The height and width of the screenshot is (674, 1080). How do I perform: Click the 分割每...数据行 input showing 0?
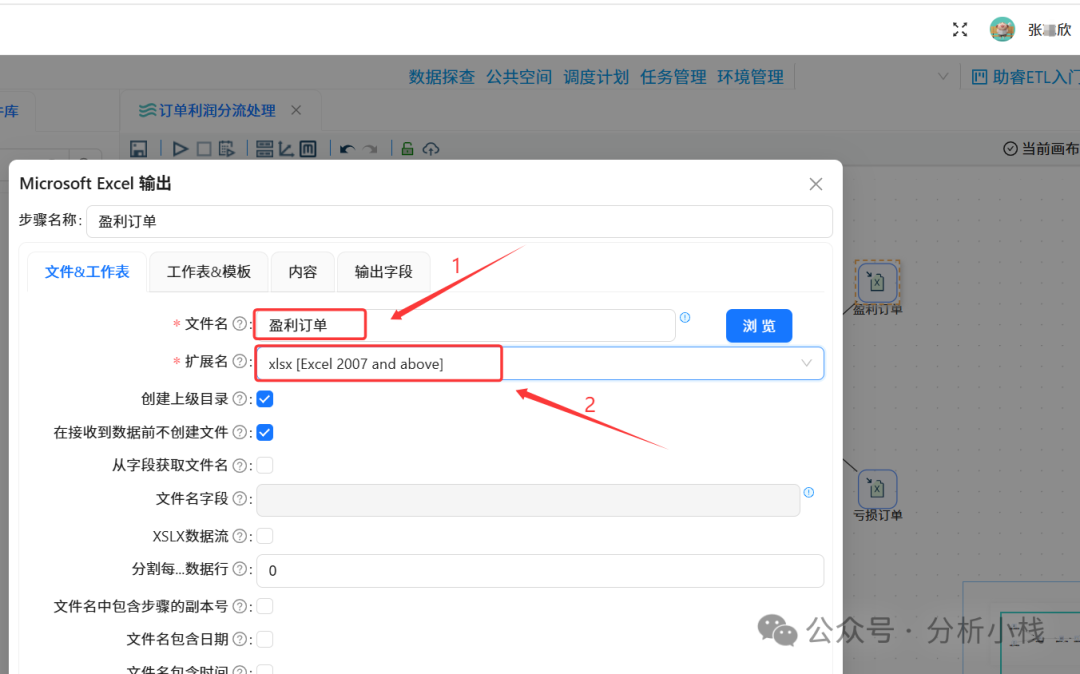click(x=540, y=571)
